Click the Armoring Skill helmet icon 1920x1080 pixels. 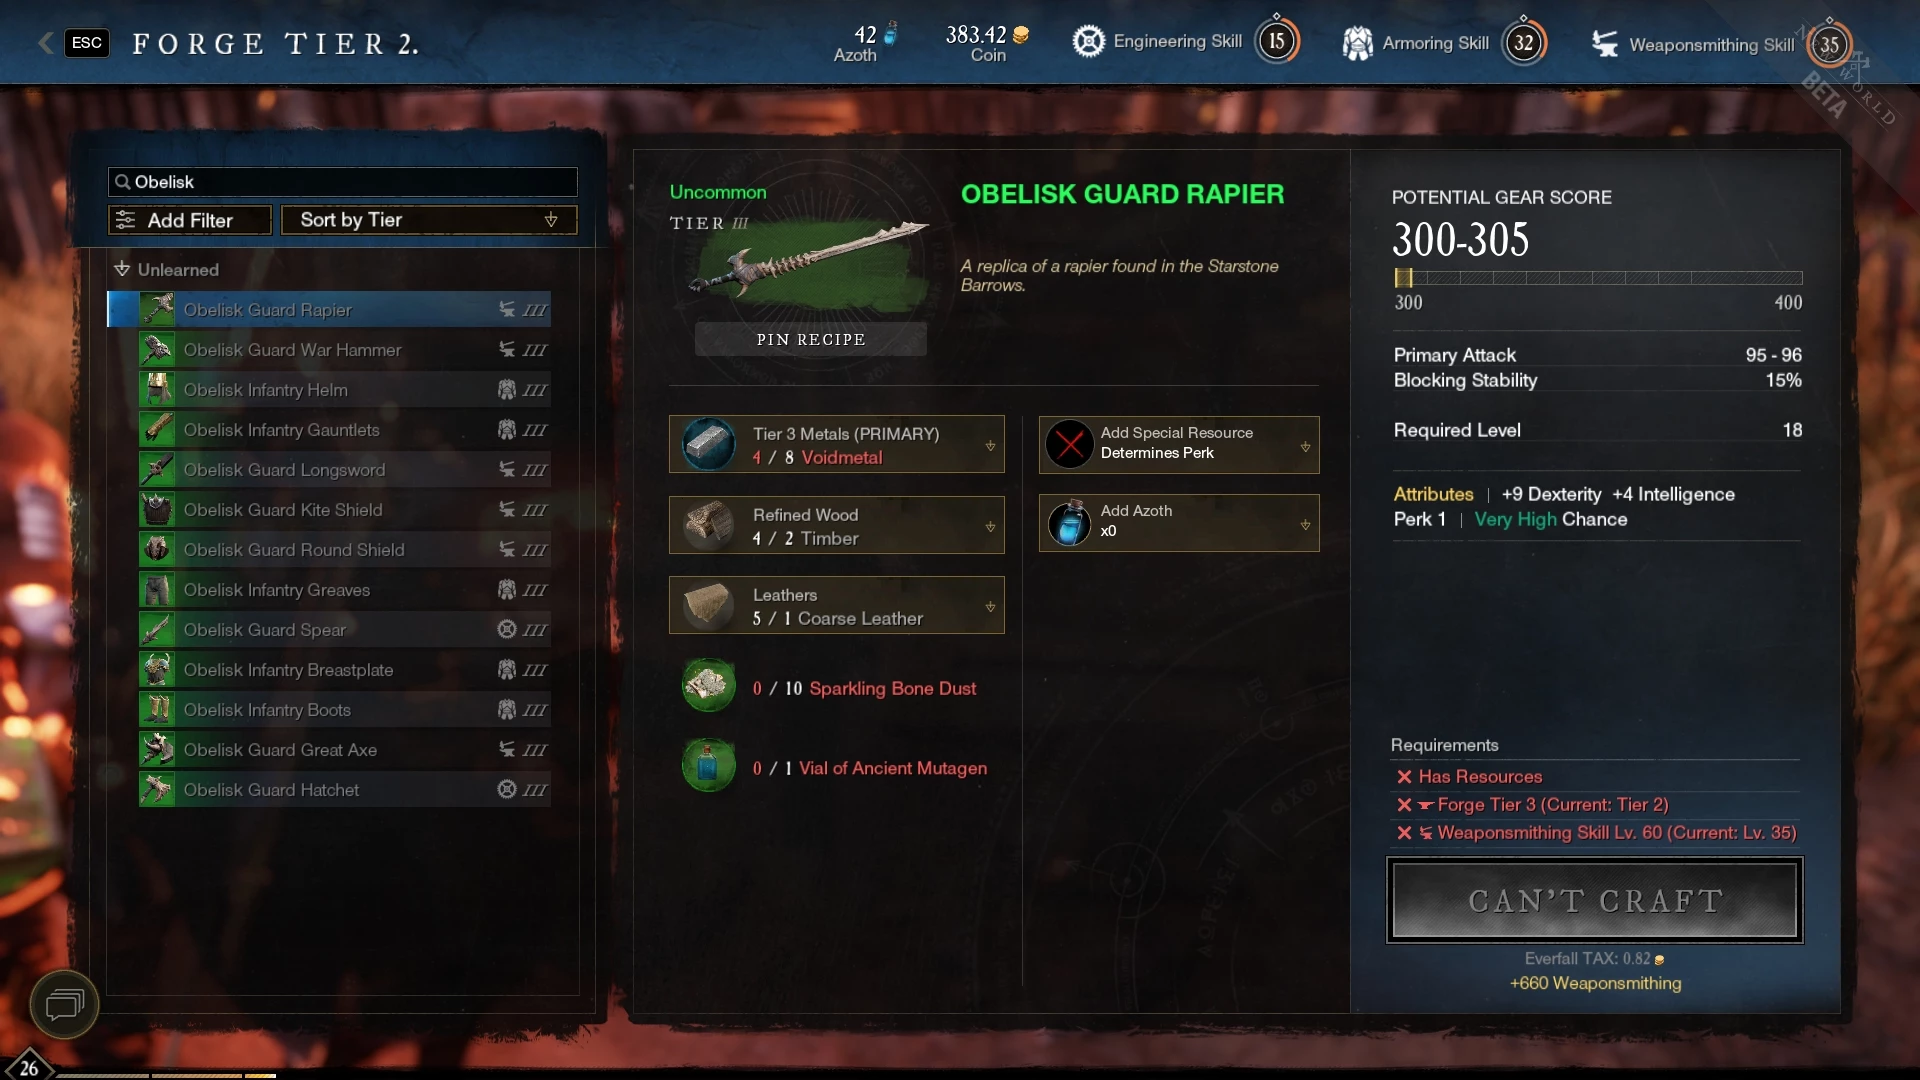click(1357, 43)
